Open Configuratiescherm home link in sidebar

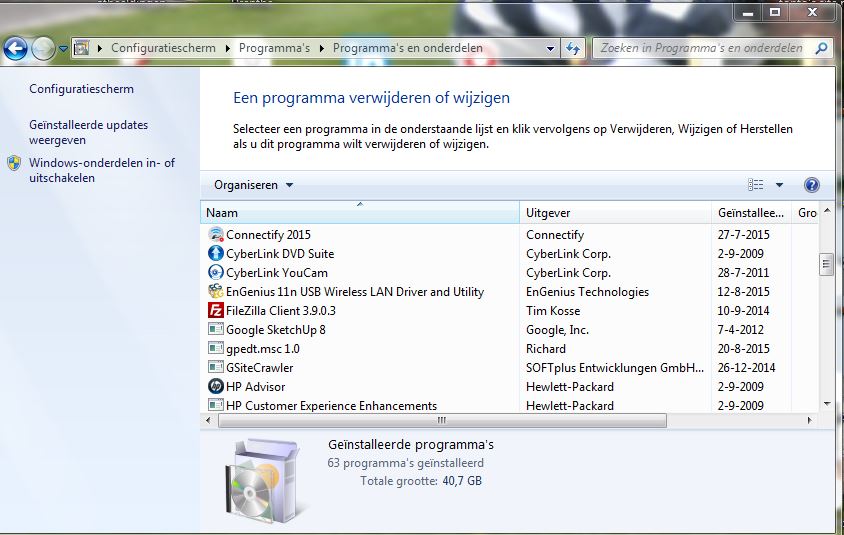(81, 89)
